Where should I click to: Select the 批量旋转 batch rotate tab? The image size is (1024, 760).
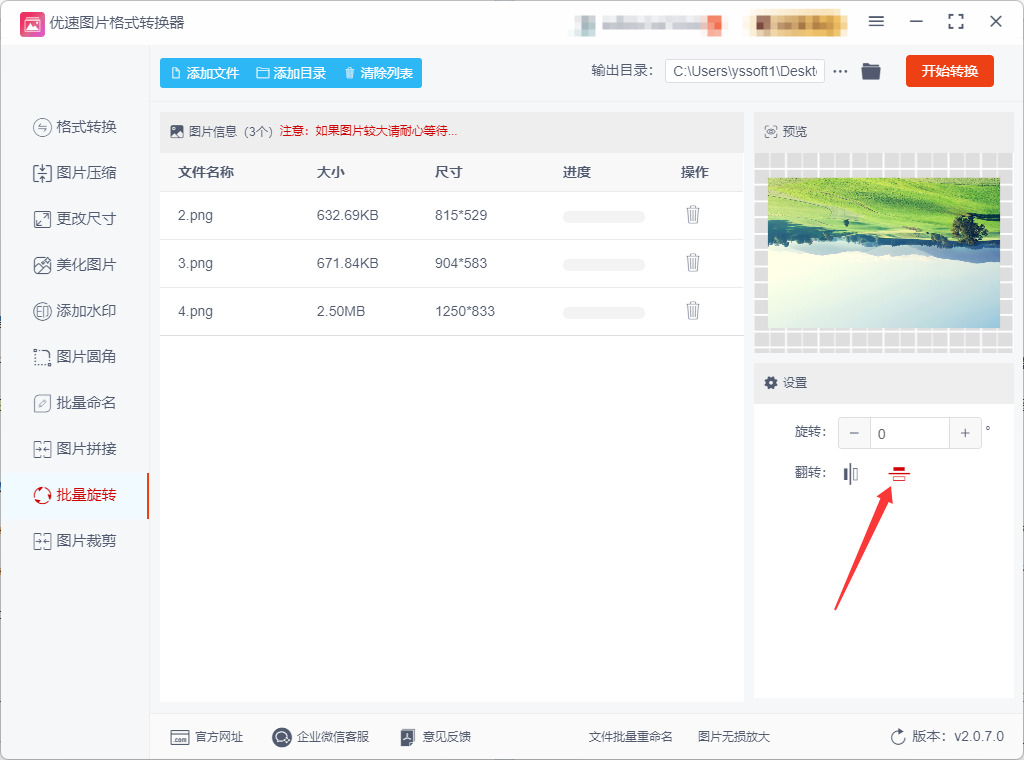coord(74,495)
